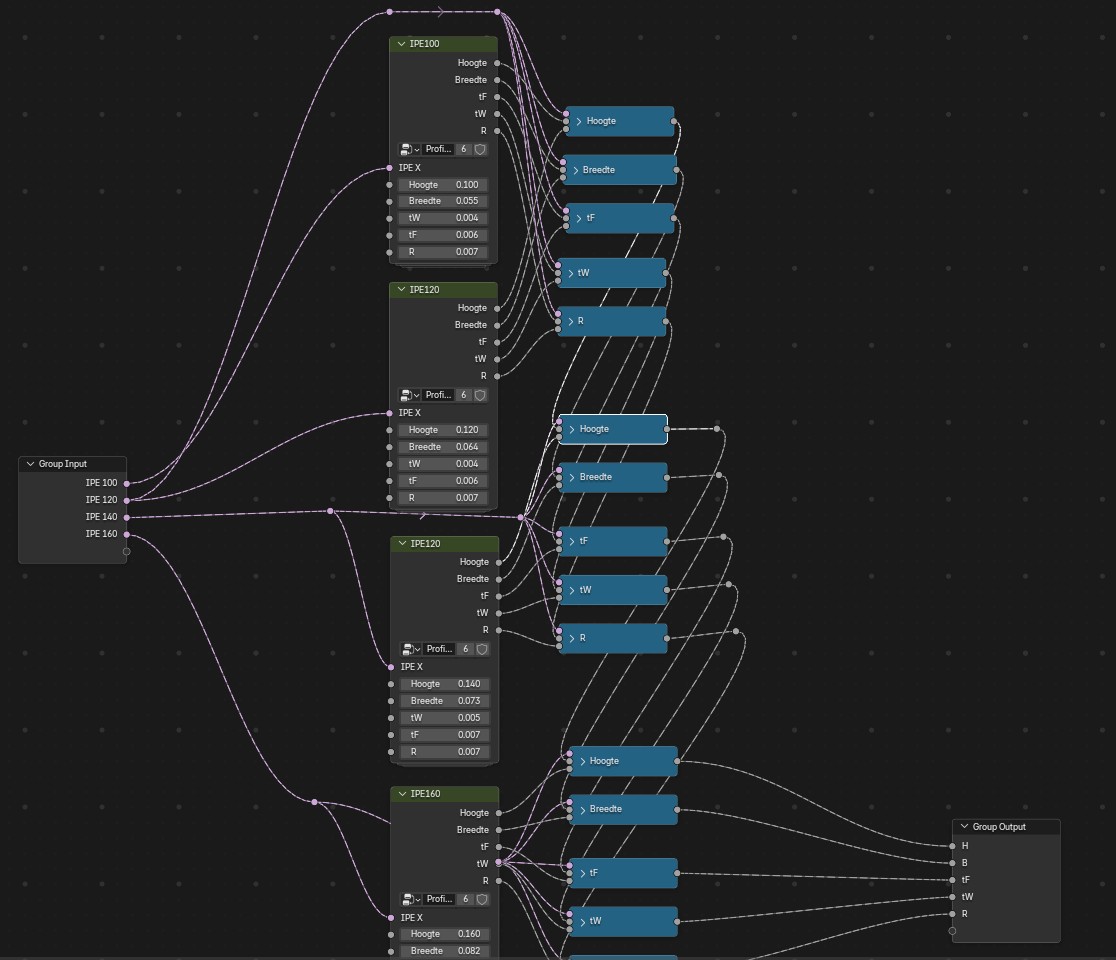Select the Breedte 0.082 value field
Screen dimensions: 1116x960
pyautogui.click(x=444, y=951)
